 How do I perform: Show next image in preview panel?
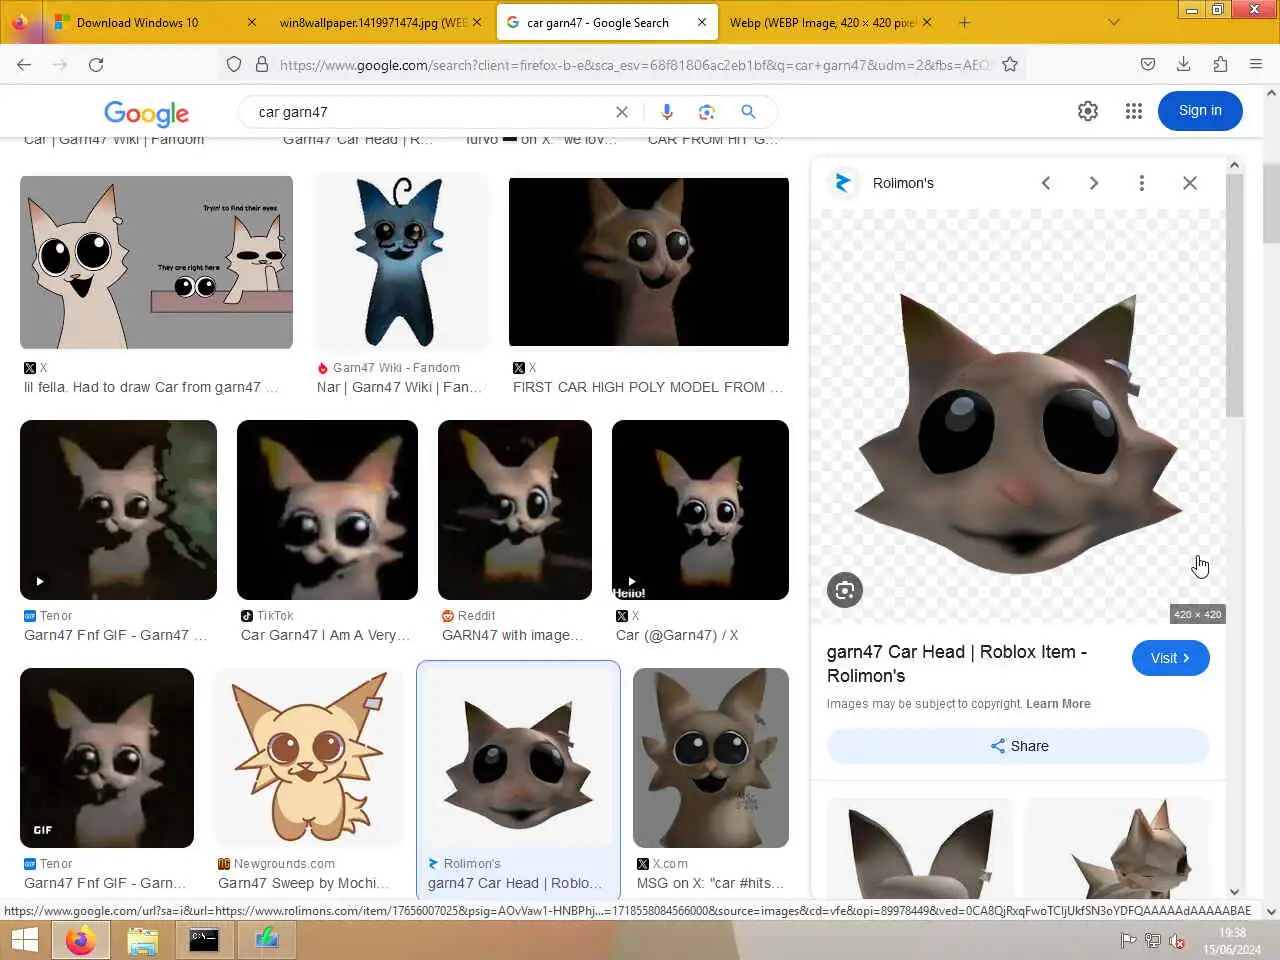(1094, 183)
